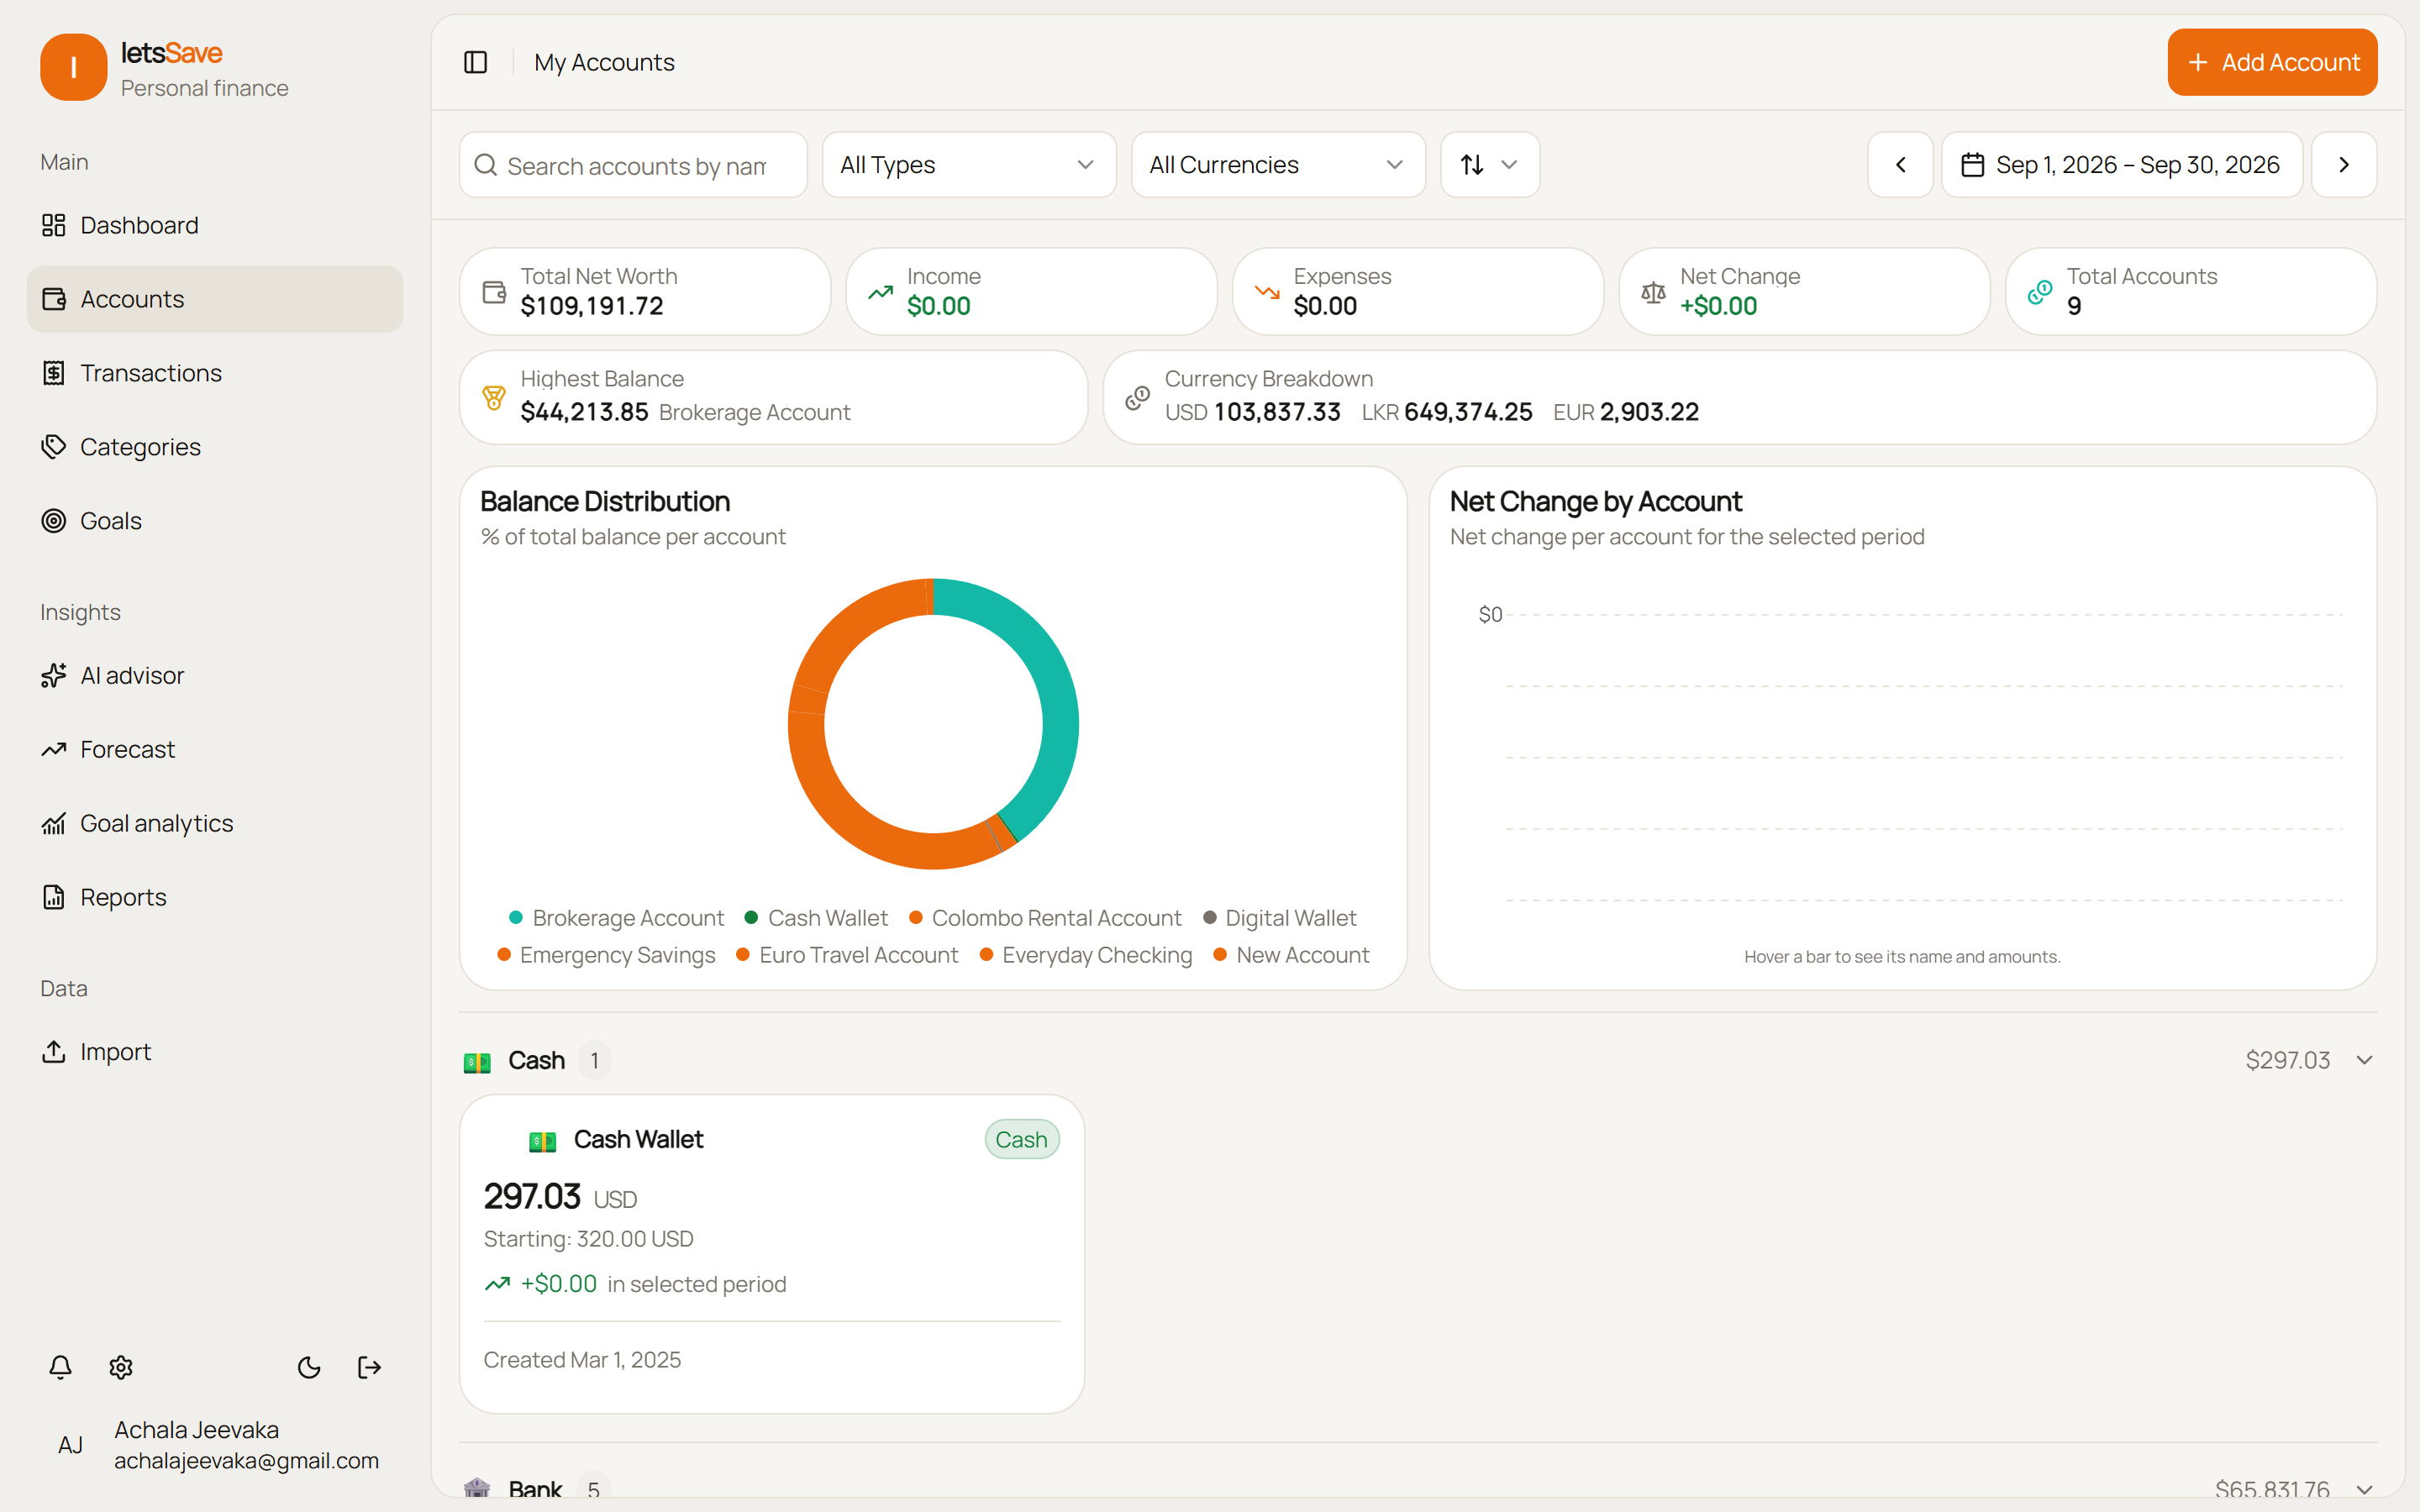Image resolution: width=2420 pixels, height=1512 pixels.
Task: Click the Currency Breakdown coins icon
Action: coord(1138,397)
